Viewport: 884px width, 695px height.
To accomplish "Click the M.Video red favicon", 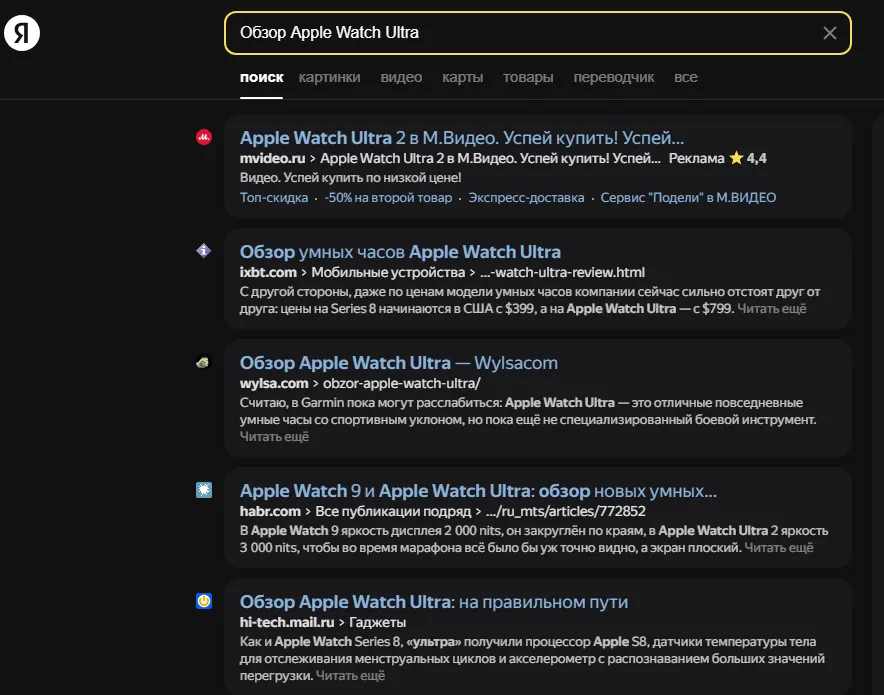I will pos(204,137).
